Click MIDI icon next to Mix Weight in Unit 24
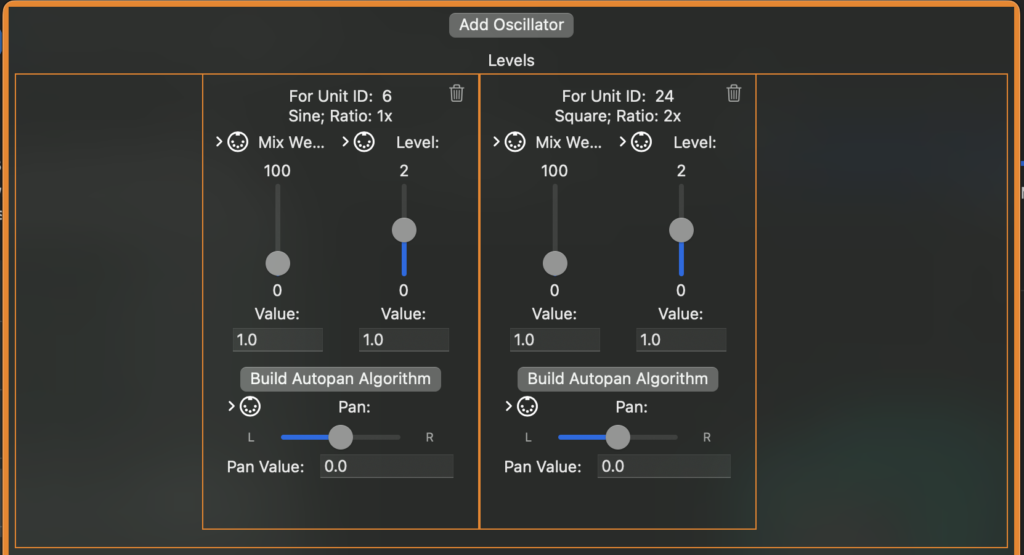 pos(515,142)
